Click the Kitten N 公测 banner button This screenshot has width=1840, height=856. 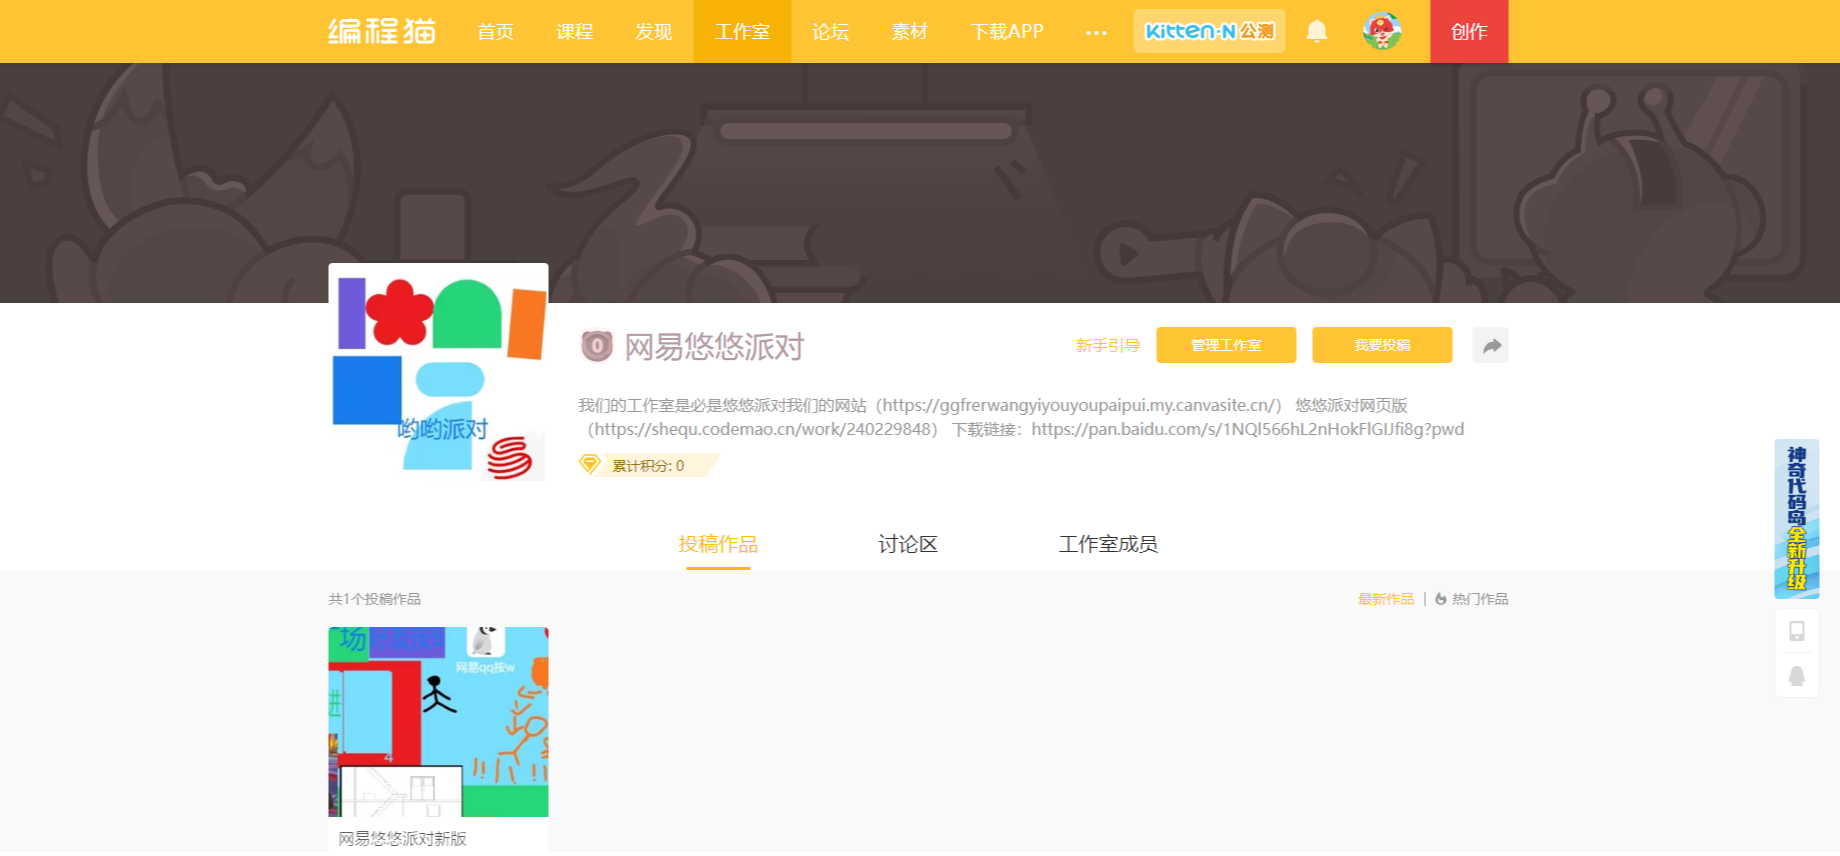[1209, 31]
